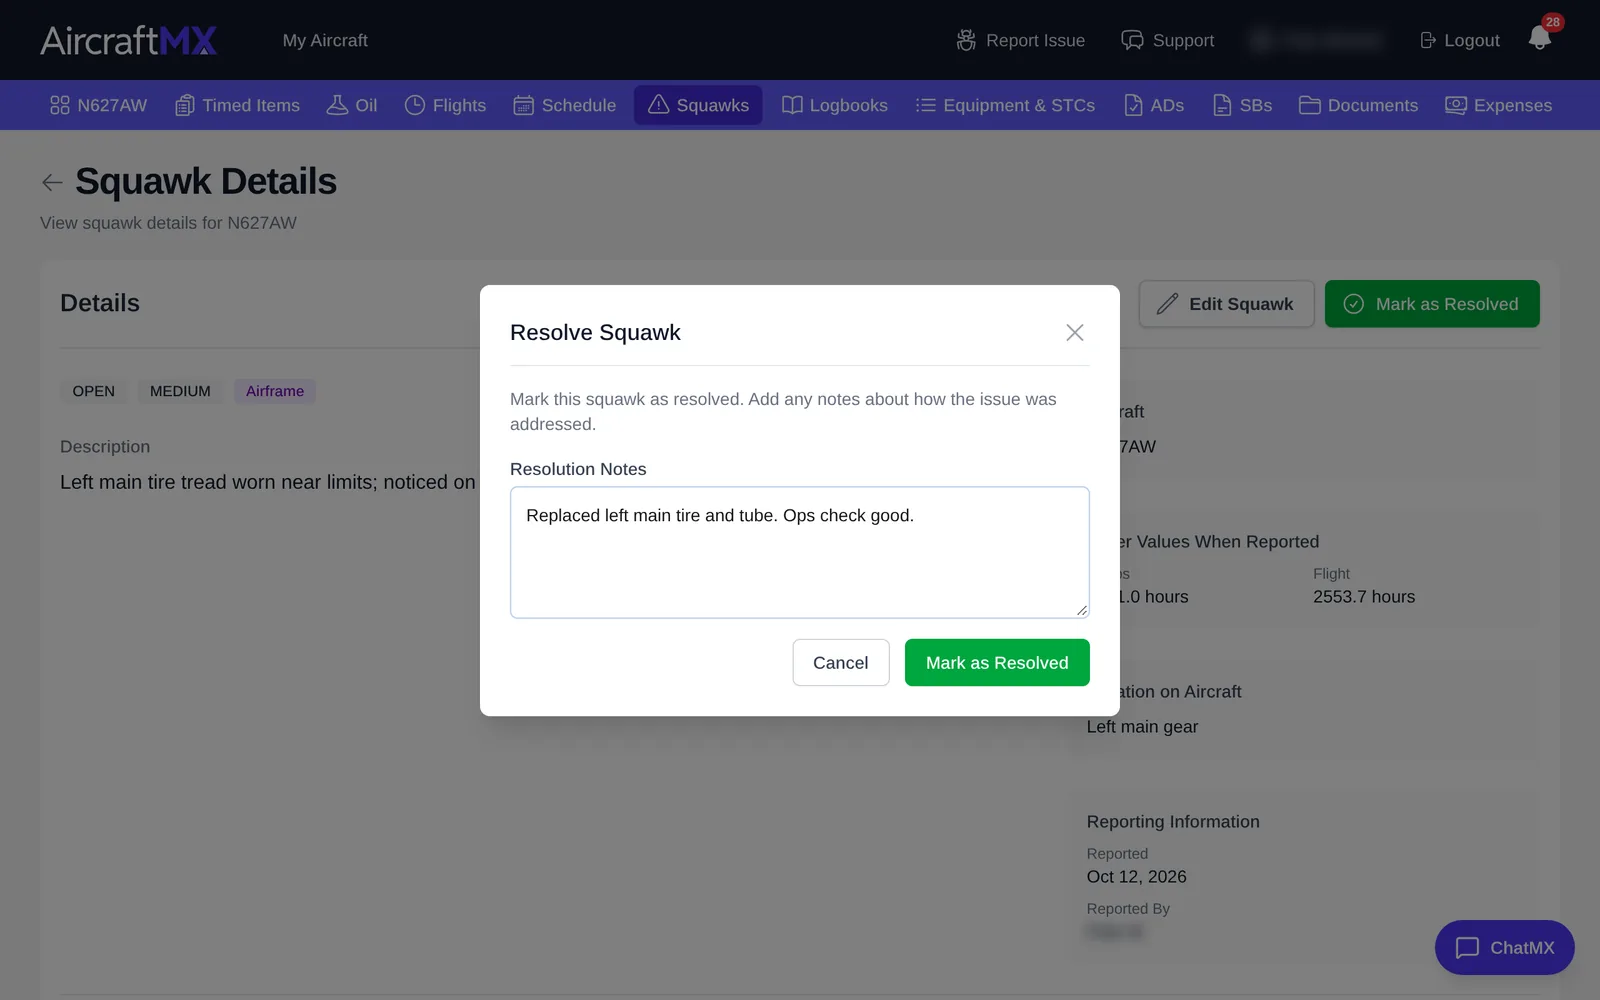Open the Expenses tab label
This screenshot has width=1600, height=1000.
coord(1513,105)
